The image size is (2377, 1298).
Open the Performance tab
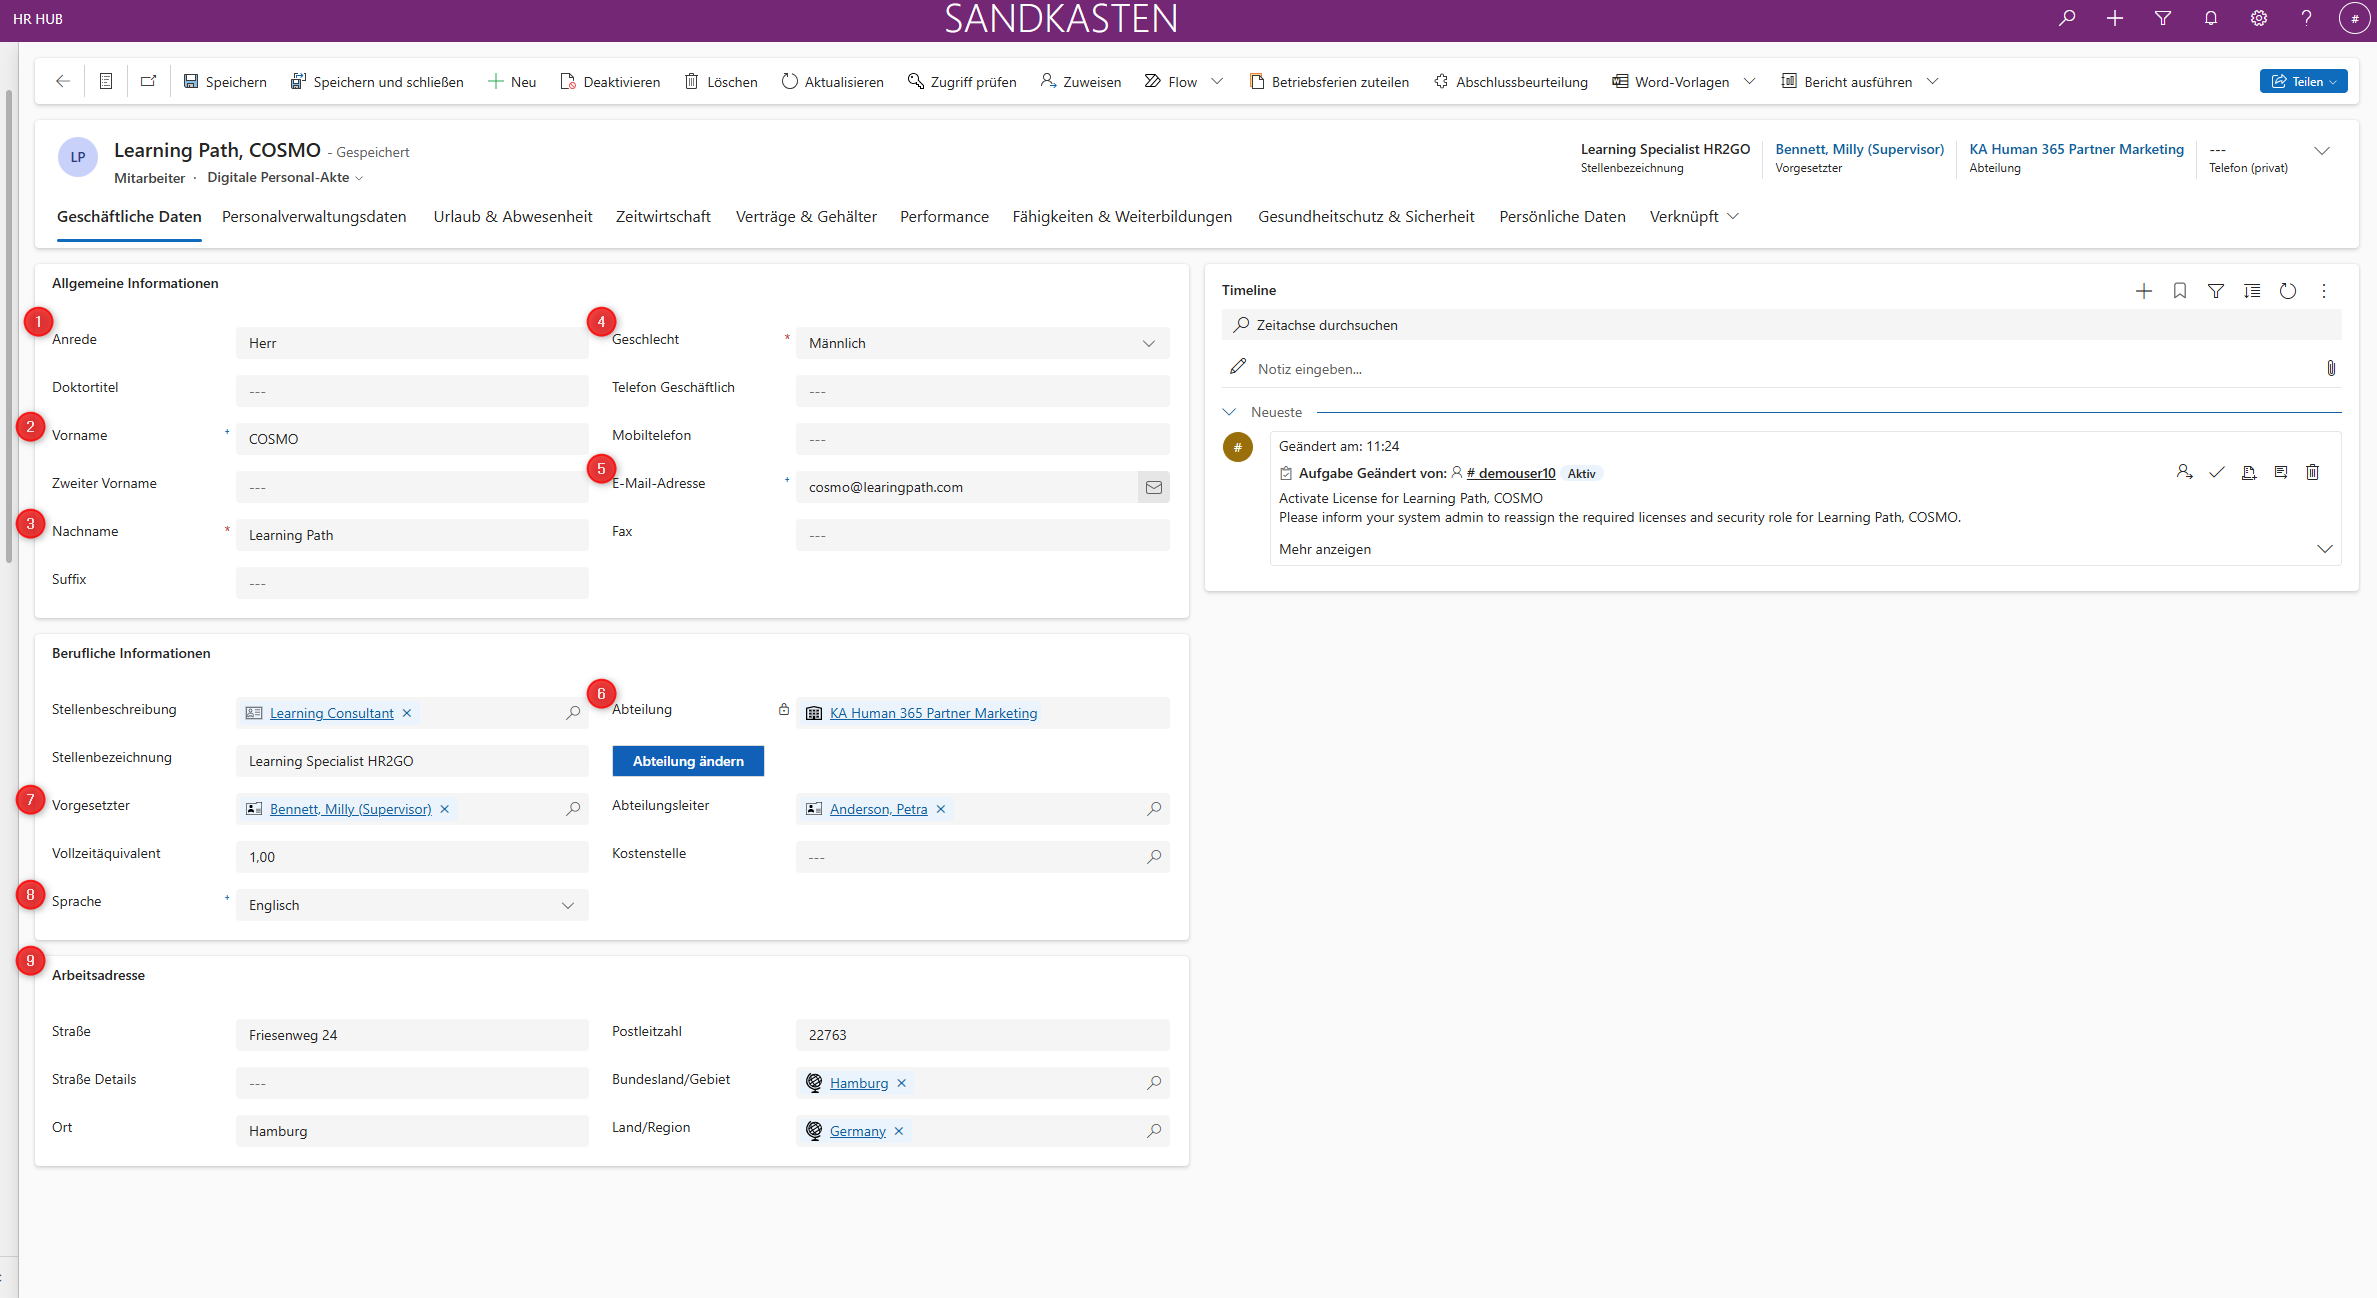943,217
